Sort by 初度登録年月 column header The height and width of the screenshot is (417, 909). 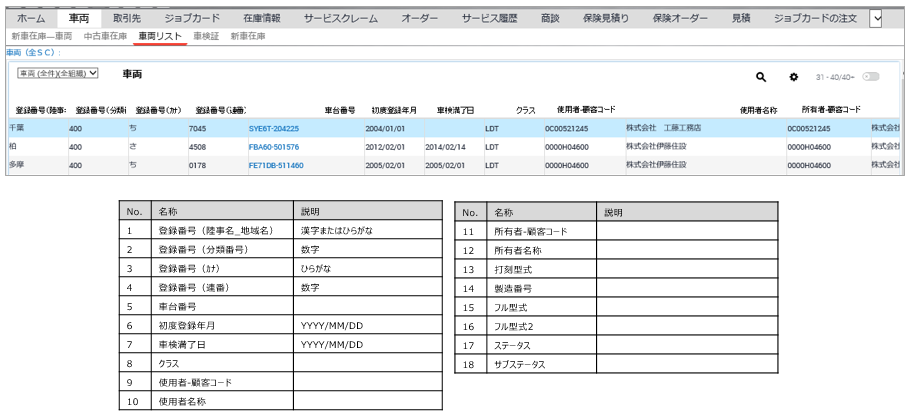click(394, 109)
